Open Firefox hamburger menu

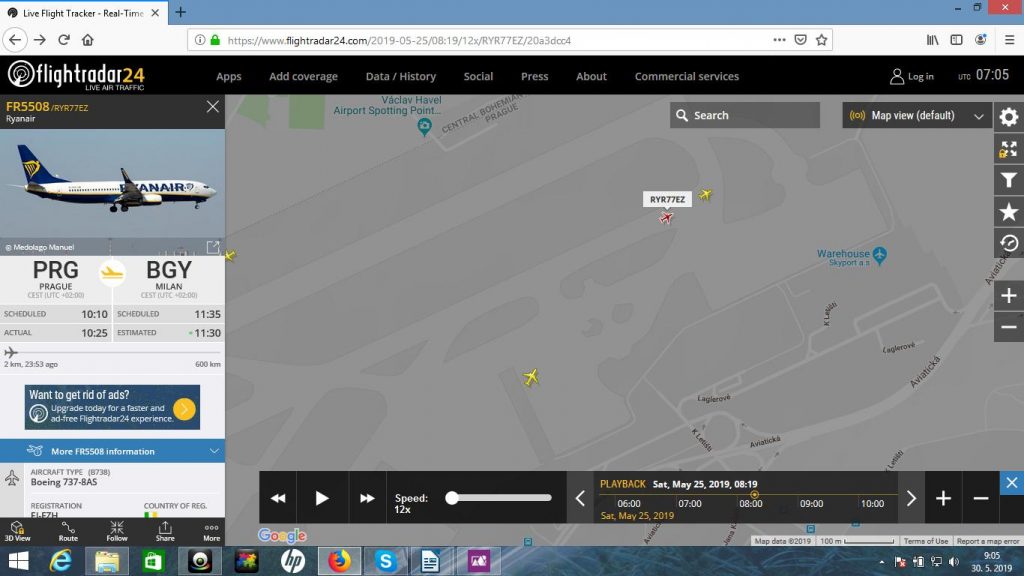1009,40
